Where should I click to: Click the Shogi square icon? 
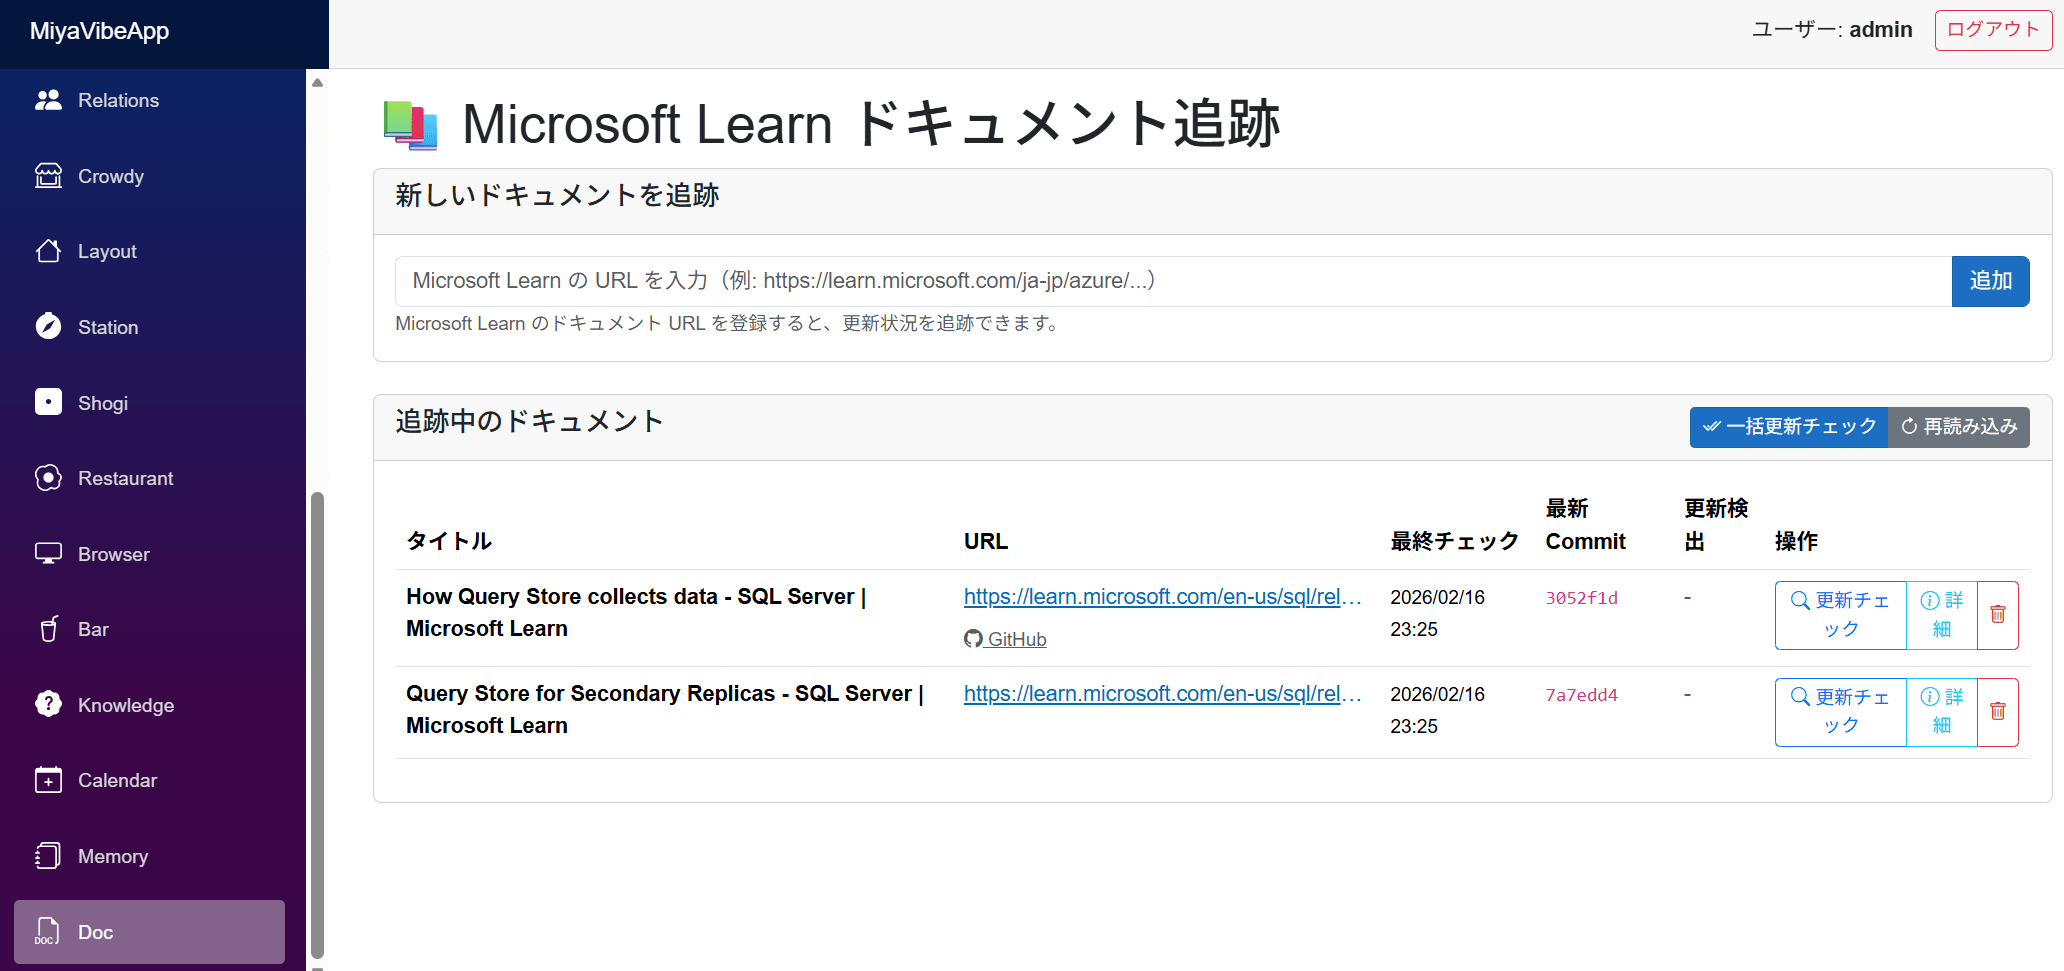pyautogui.click(x=48, y=402)
